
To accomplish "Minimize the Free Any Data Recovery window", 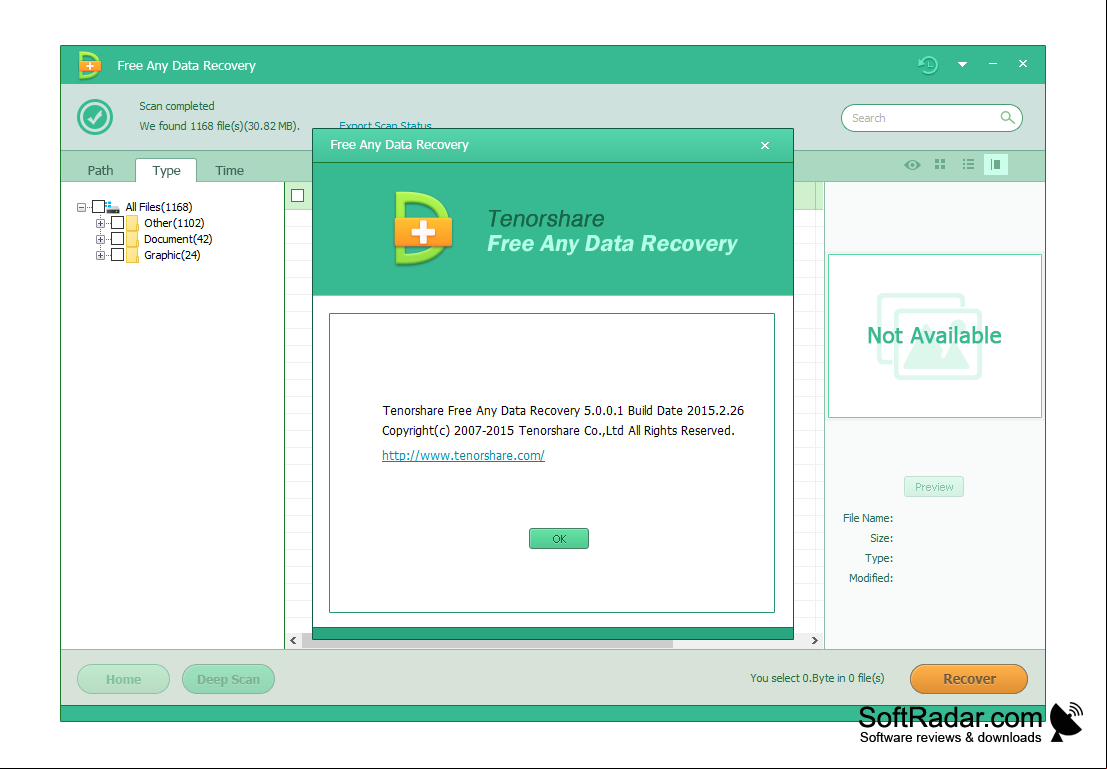I will [x=993, y=64].
